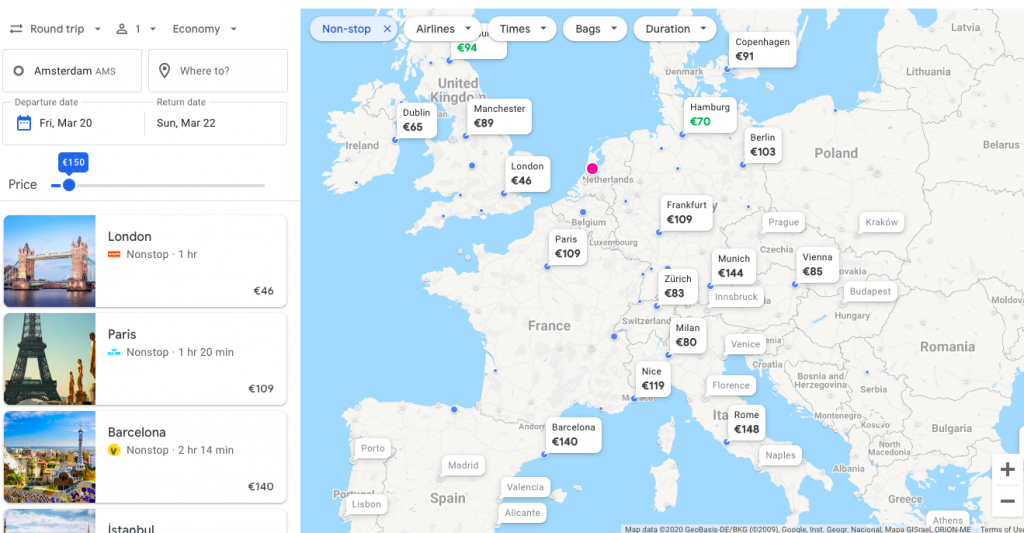The image size is (1024, 533).
Task: Click the Madrid map label
Action: coord(463,465)
